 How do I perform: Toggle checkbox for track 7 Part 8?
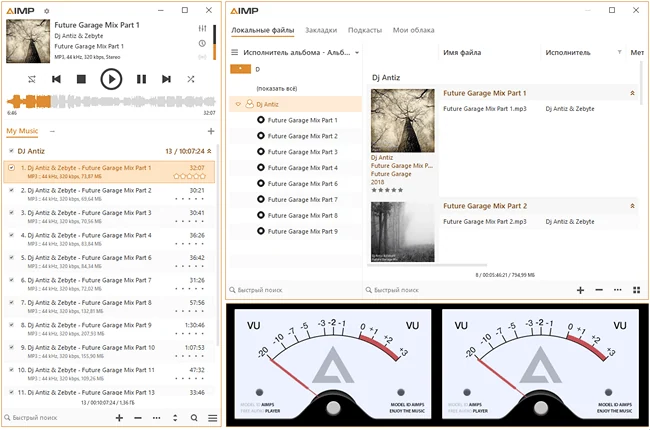tap(12, 302)
